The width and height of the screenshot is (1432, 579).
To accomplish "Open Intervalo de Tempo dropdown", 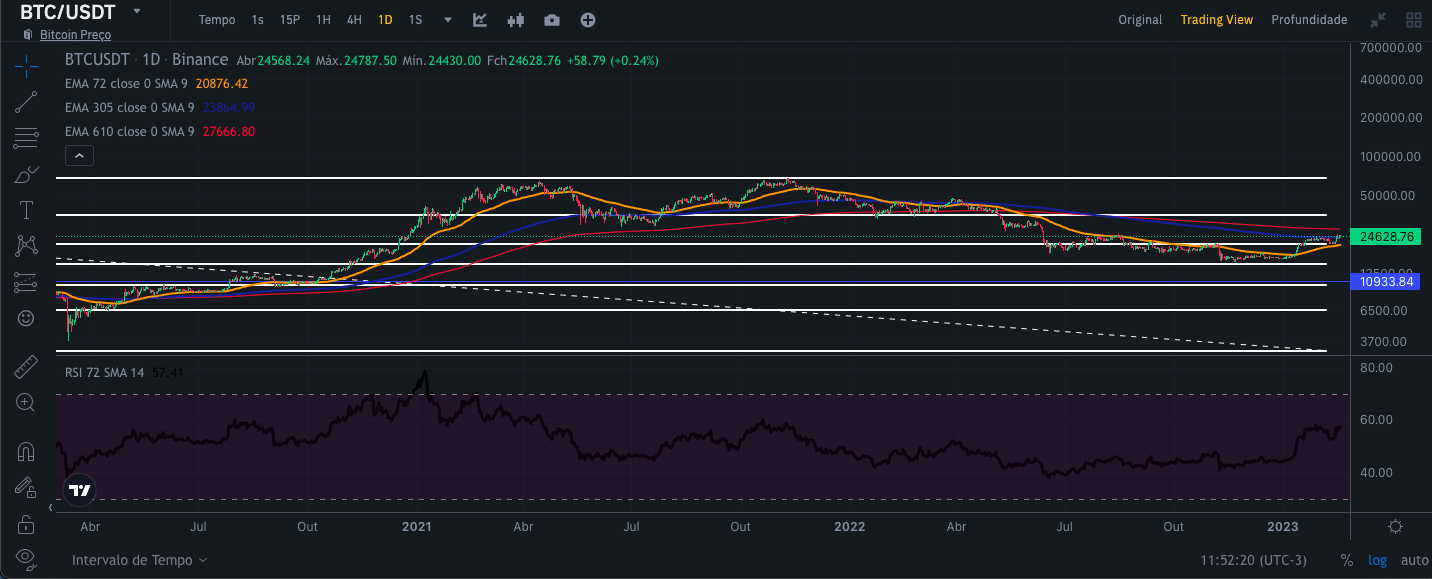I will [139, 561].
